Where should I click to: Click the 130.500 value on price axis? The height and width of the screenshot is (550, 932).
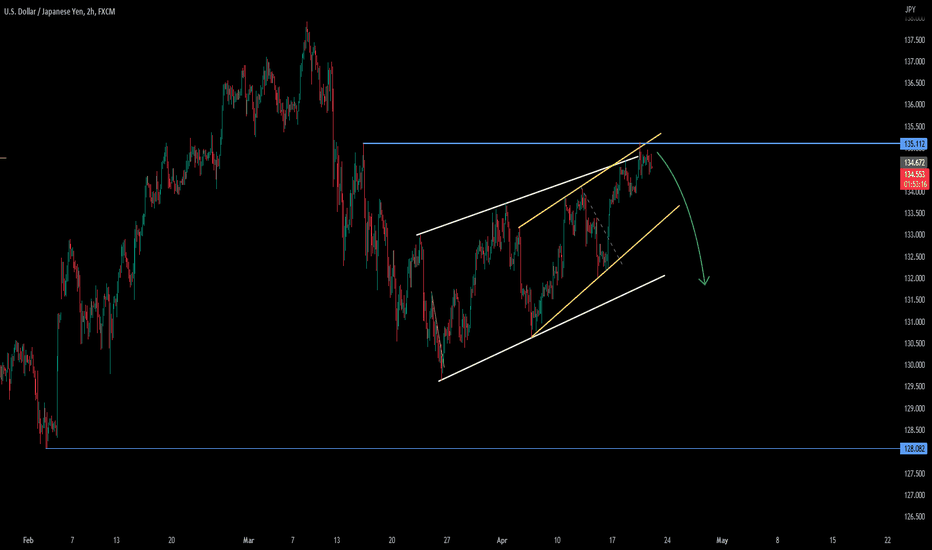point(914,344)
